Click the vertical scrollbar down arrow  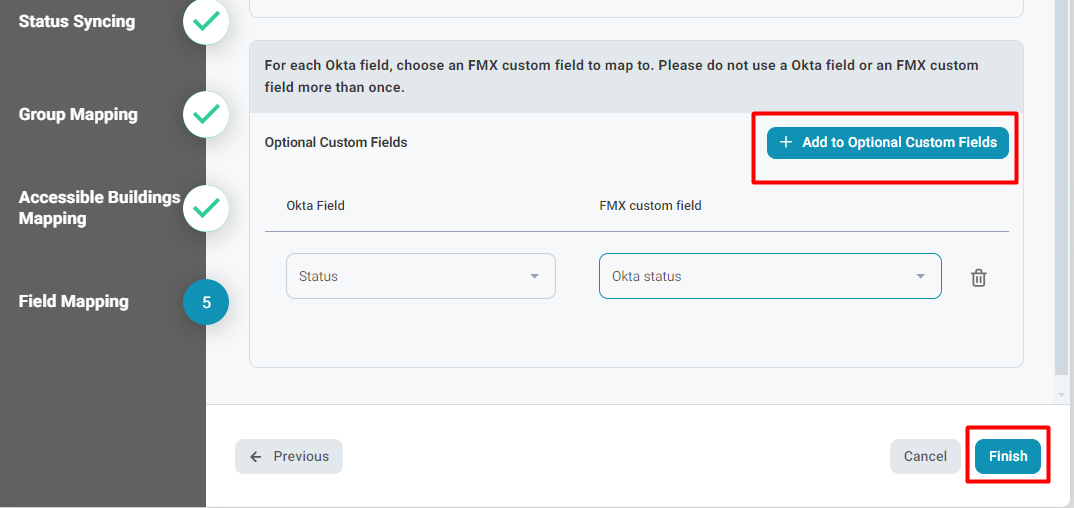click(x=1062, y=395)
